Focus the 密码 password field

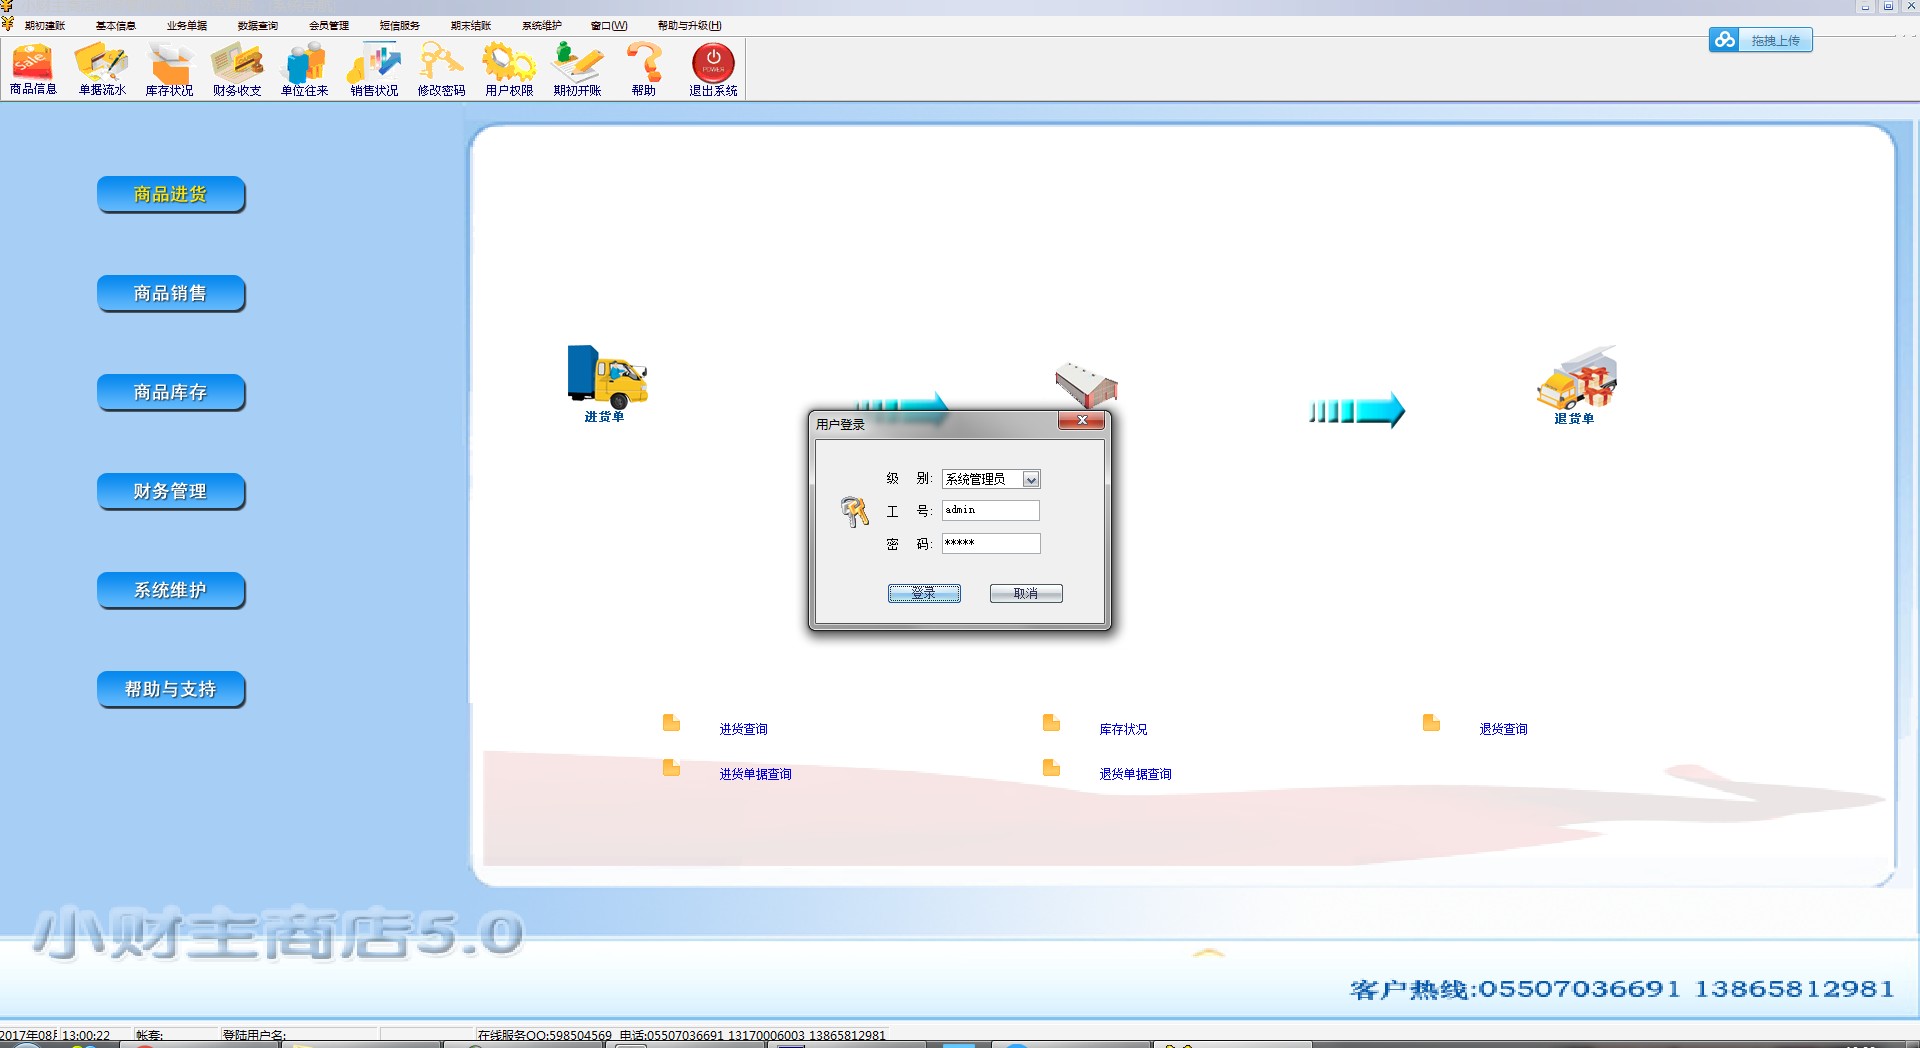(990, 544)
